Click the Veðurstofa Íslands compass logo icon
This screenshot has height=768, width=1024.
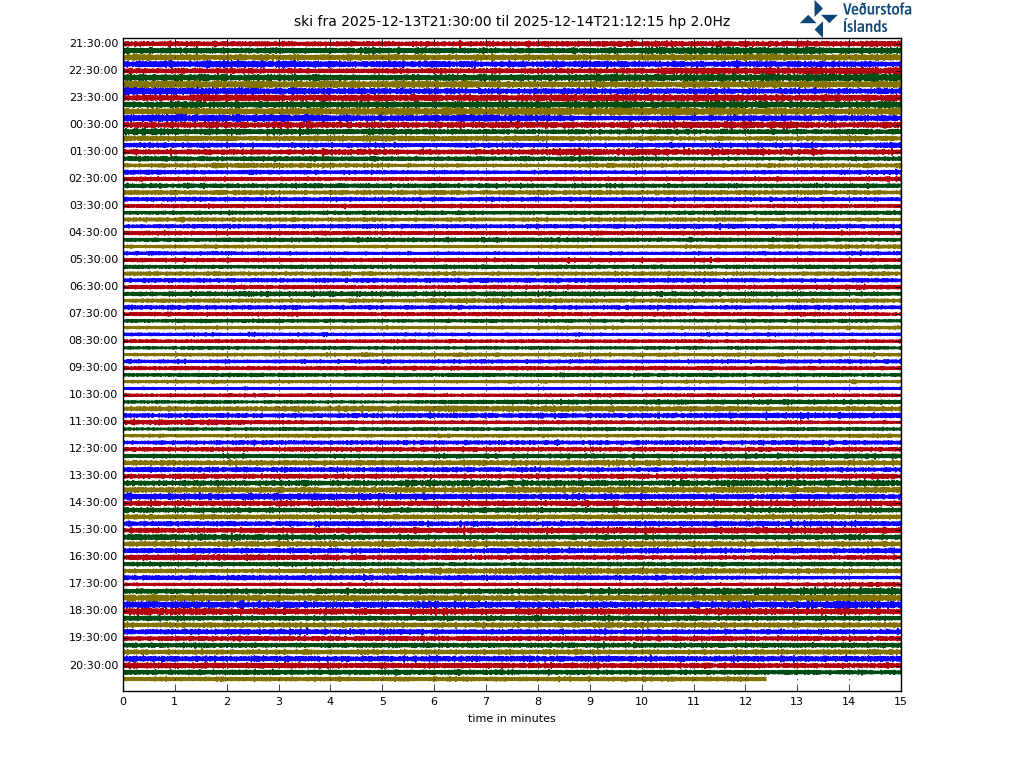[818, 18]
